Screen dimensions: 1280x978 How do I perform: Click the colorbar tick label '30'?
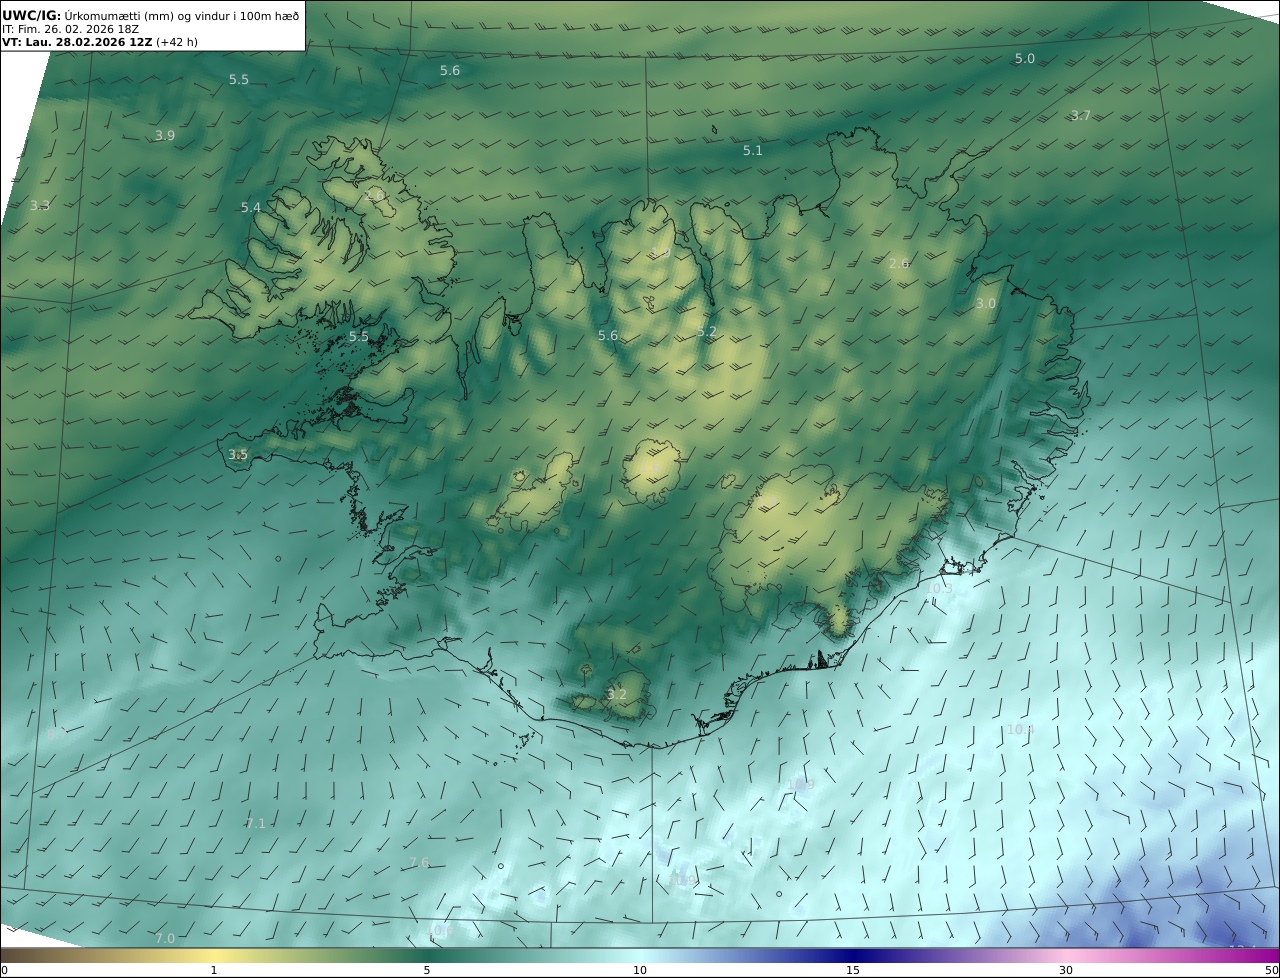[1066, 970]
